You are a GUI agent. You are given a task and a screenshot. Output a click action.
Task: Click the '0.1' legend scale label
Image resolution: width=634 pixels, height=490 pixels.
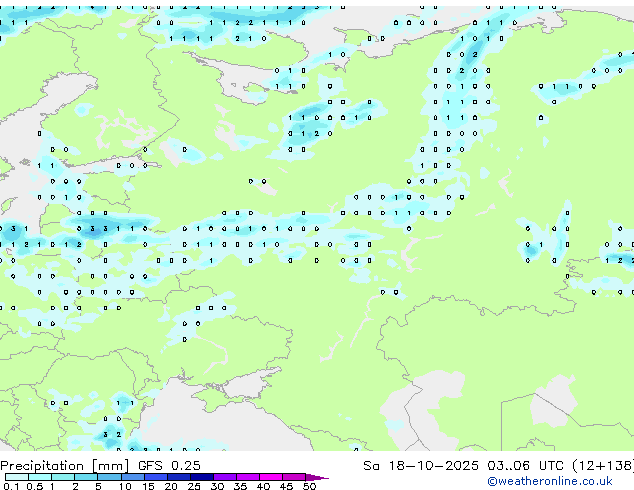[x=11, y=486]
